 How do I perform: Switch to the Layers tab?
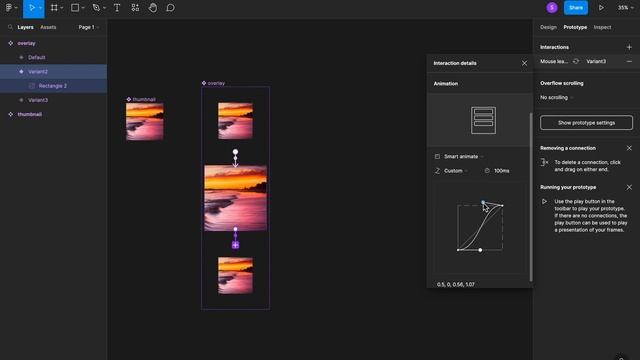[25, 27]
